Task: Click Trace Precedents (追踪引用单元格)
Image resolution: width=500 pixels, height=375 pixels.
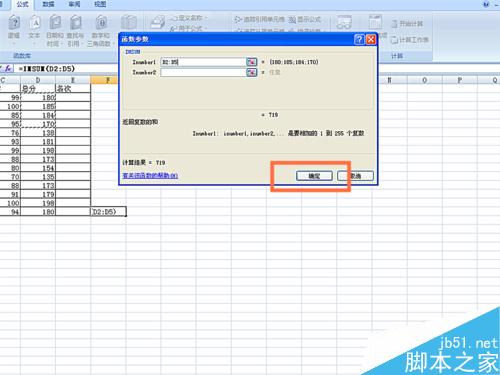Action: click(x=259, y=19)
